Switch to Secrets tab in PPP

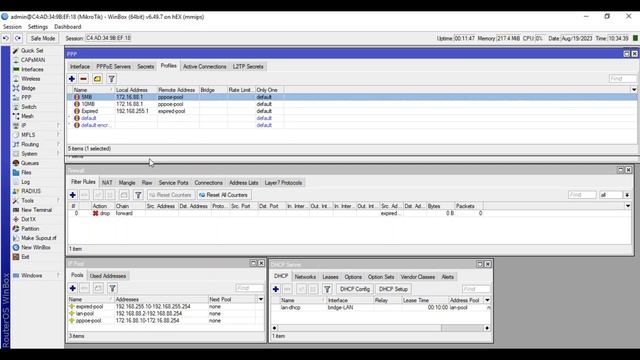pyautogui.click(x=146, y=67)
